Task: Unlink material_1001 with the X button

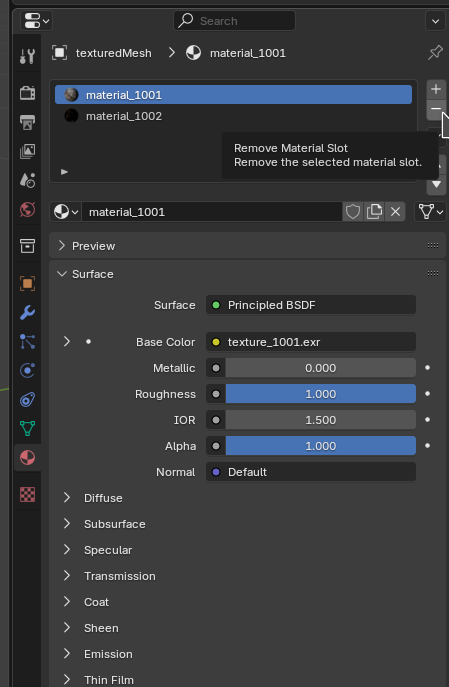Action: click(x=395, y=212)
